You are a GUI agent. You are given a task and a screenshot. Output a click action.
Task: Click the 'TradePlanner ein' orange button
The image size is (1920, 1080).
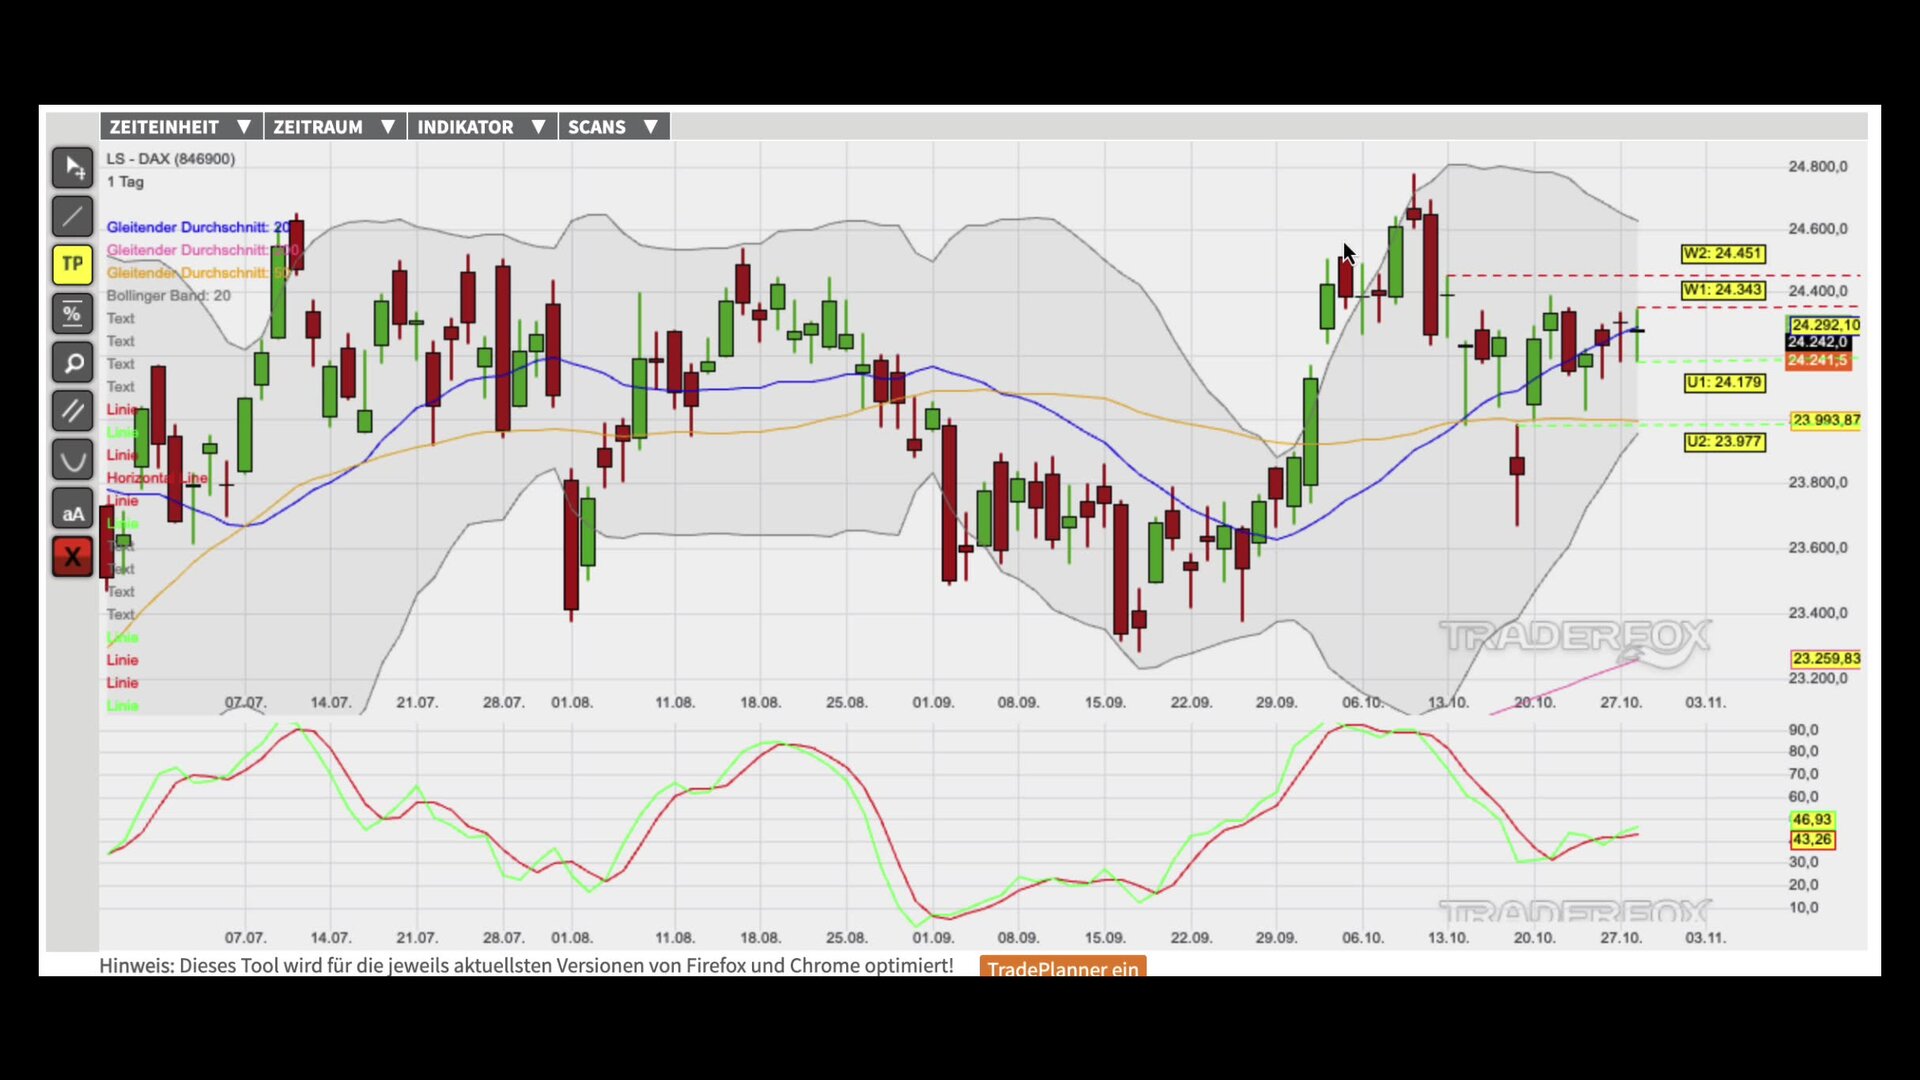[x=1062, y=968]
